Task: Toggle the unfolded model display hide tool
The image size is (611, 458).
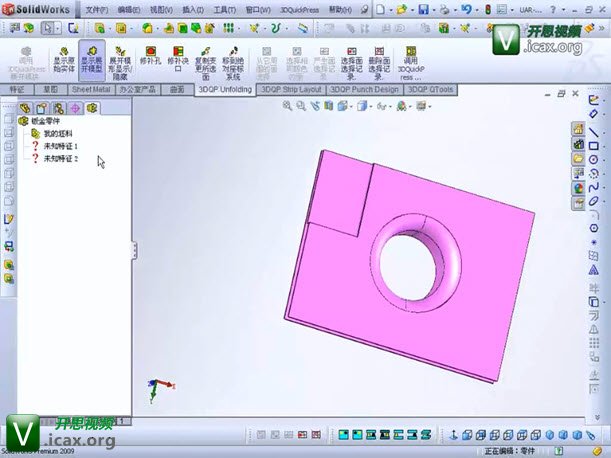Action: point(120,63)
